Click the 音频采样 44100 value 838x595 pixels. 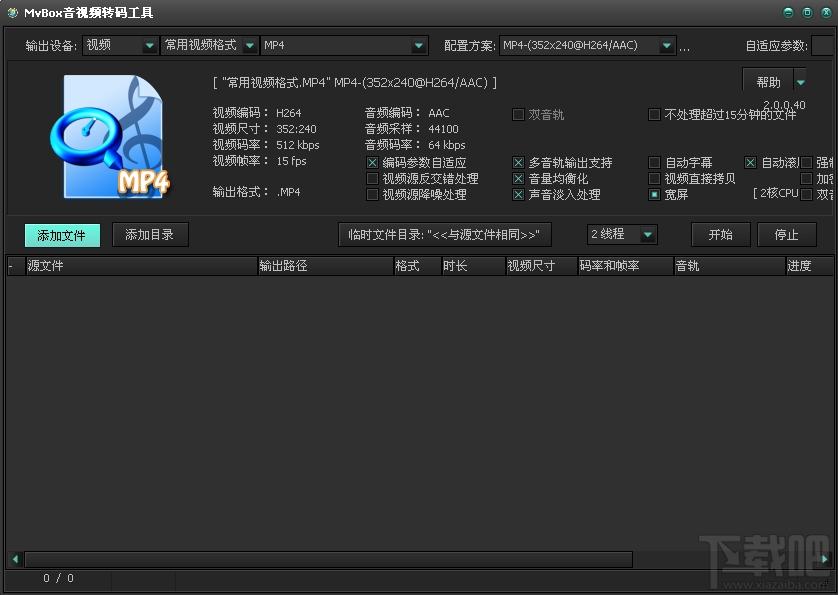tap(443, 129)
